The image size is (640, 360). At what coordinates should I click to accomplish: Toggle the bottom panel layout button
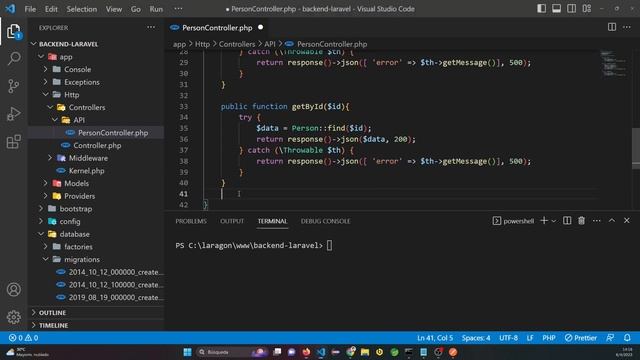[x=556, y=9]
